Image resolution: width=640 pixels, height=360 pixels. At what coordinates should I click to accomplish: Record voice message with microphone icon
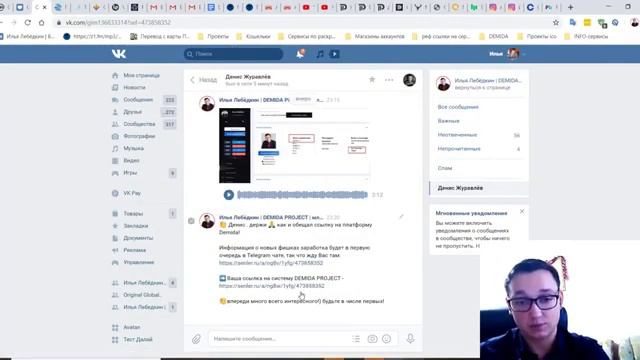[410, 338]
